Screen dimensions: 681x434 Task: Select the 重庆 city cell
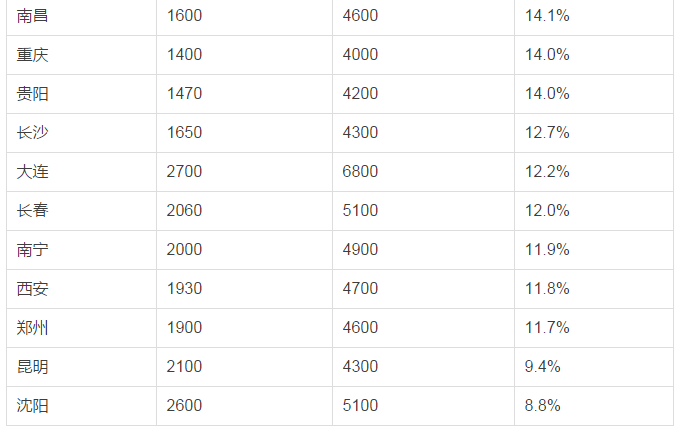point(33,55)
